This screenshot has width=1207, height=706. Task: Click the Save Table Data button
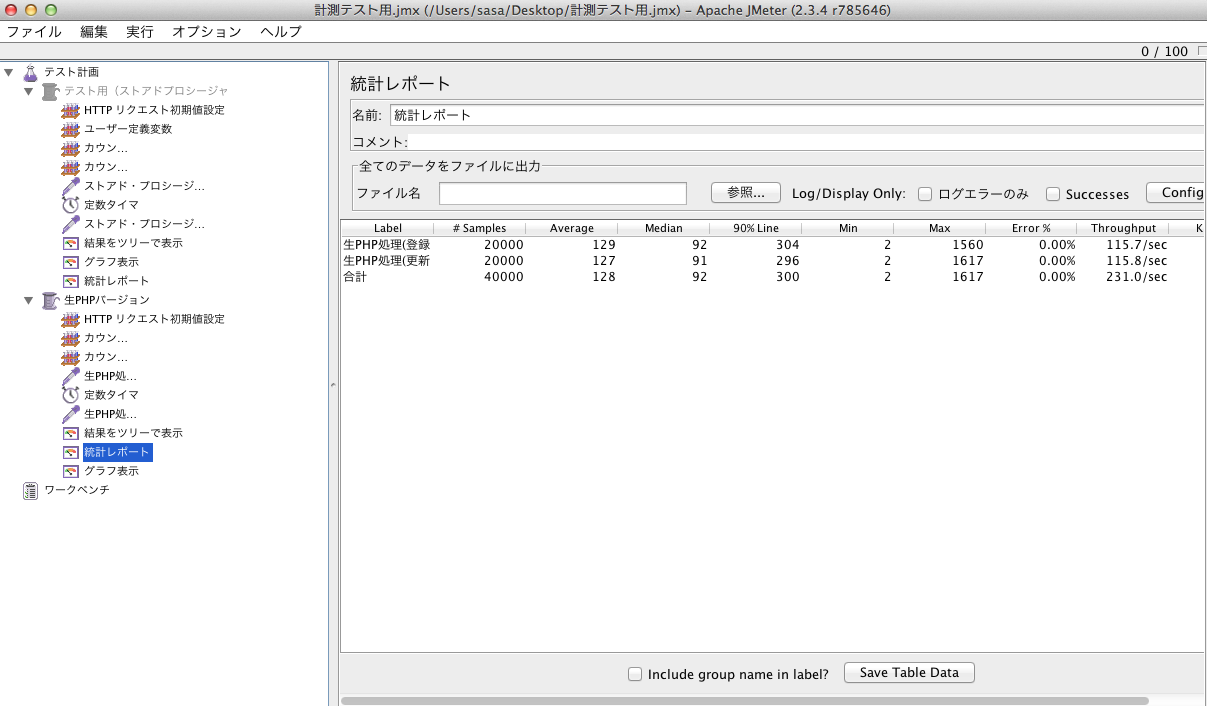tap(909, 673)
